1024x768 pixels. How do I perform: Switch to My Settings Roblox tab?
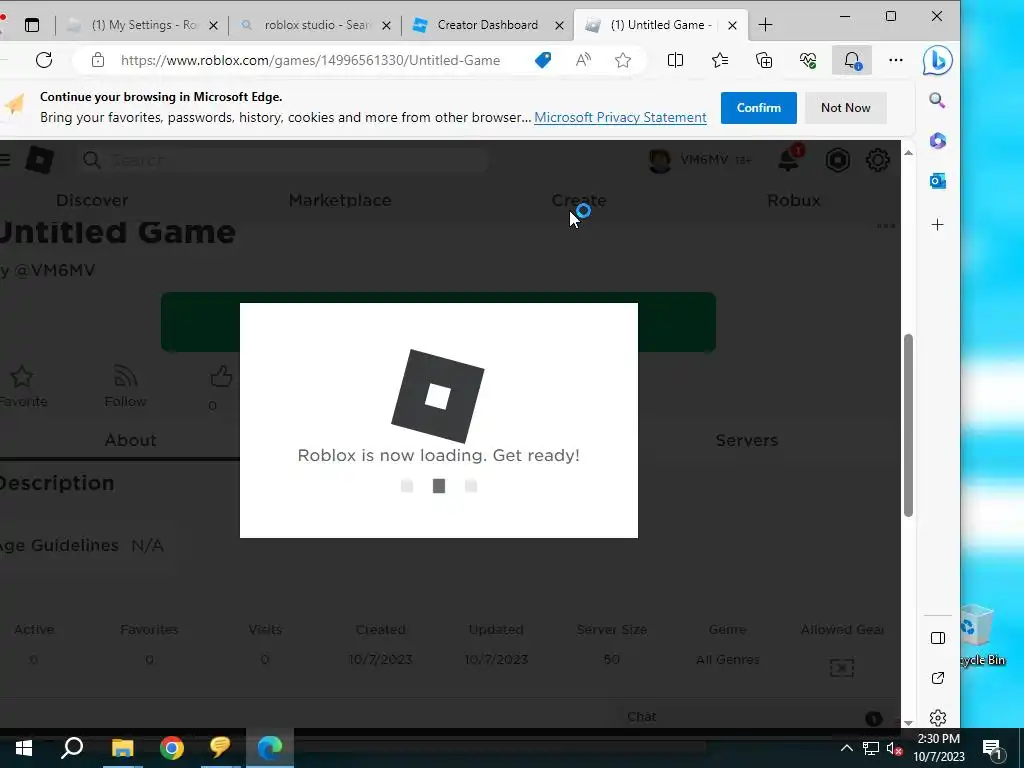coord(143,25)
